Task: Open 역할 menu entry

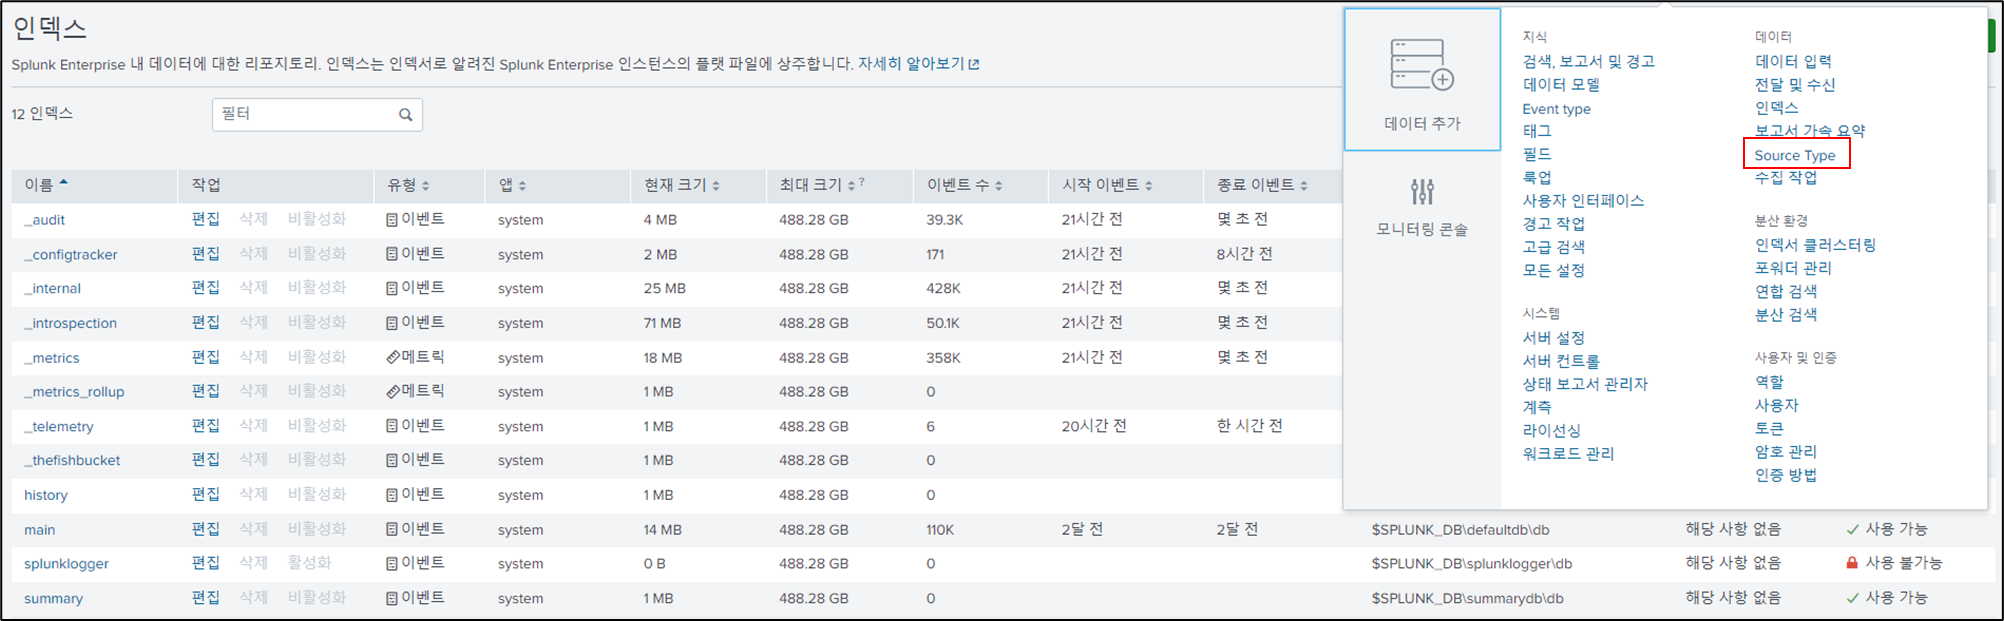Action: coord(1769,382)
